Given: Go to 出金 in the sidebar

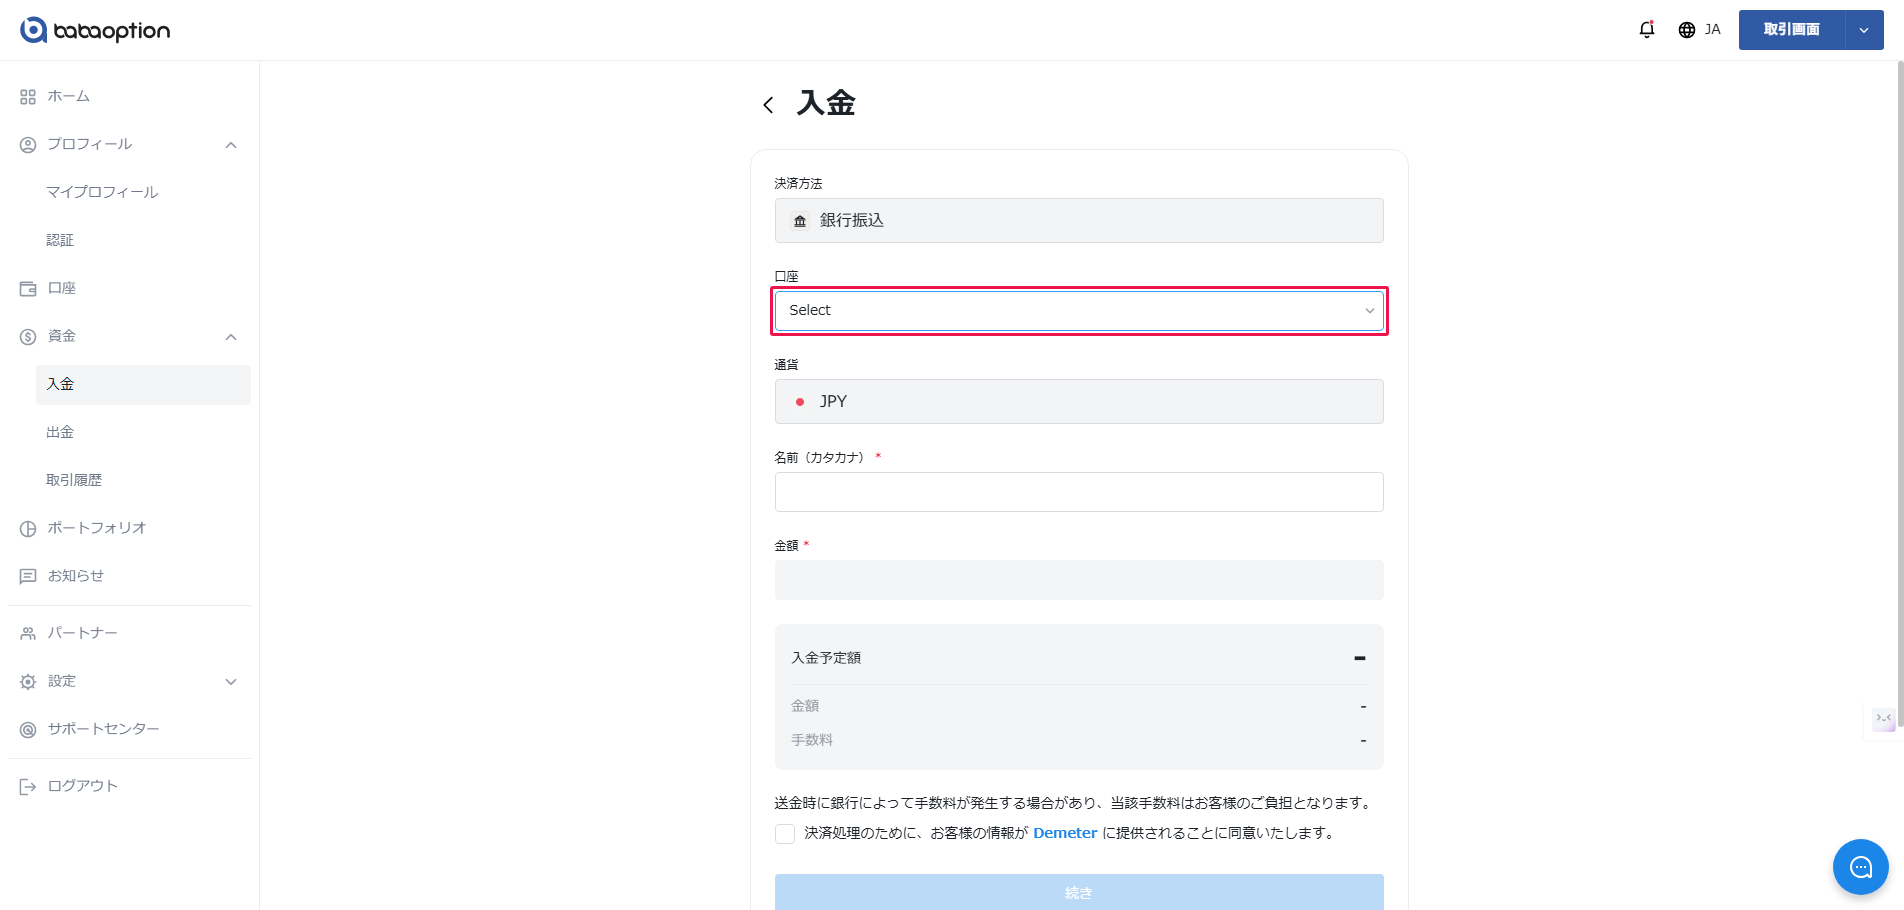Looking at the screenshot, I should point(60,432).
